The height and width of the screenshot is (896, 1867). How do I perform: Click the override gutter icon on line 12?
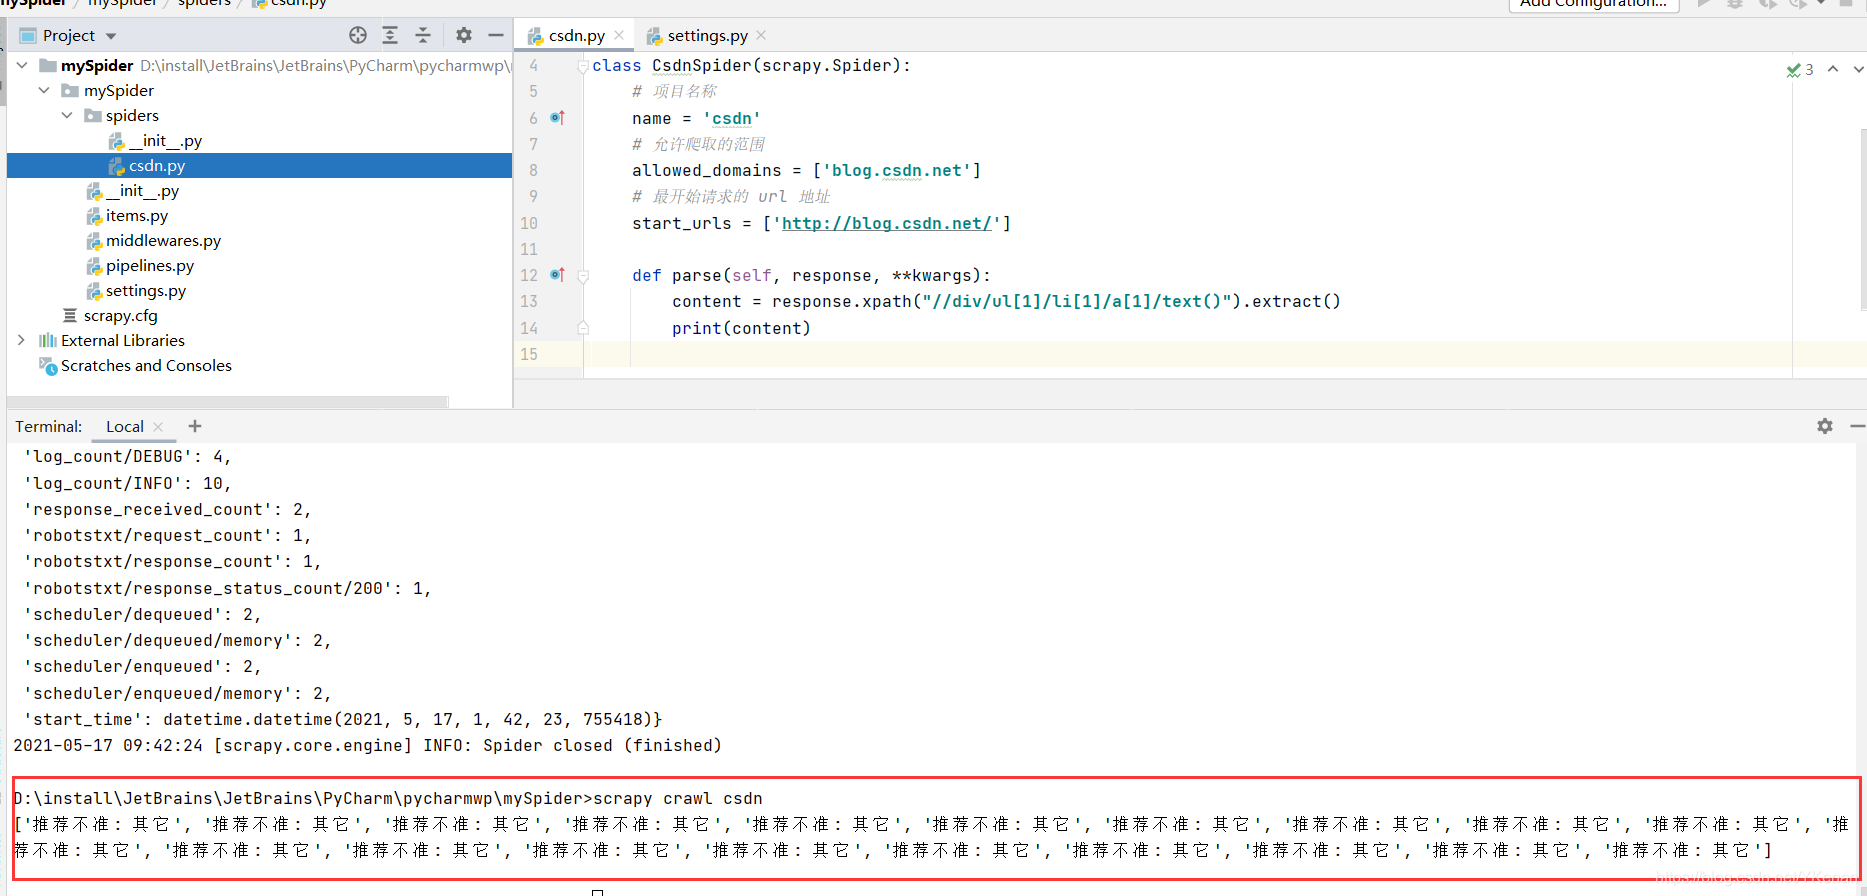coord(557,275)
